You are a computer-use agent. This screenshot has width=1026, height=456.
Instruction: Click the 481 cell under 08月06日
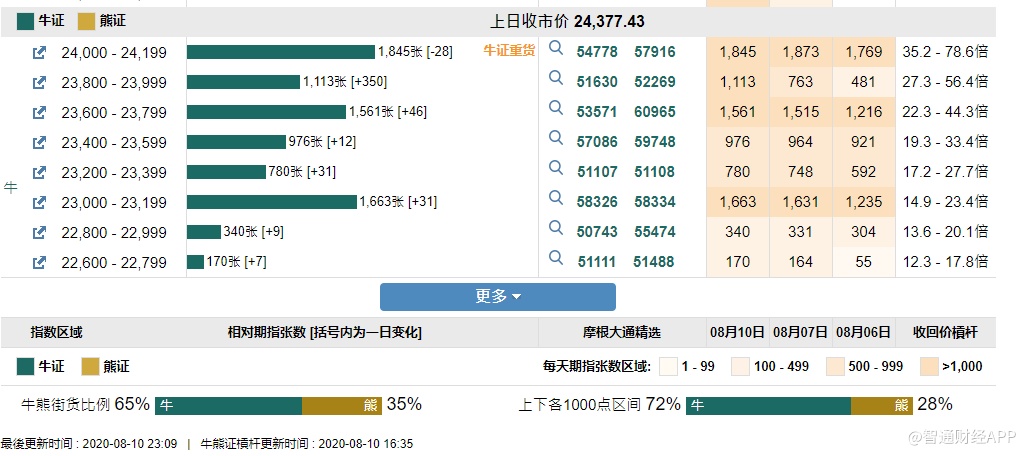click(864, 82)
